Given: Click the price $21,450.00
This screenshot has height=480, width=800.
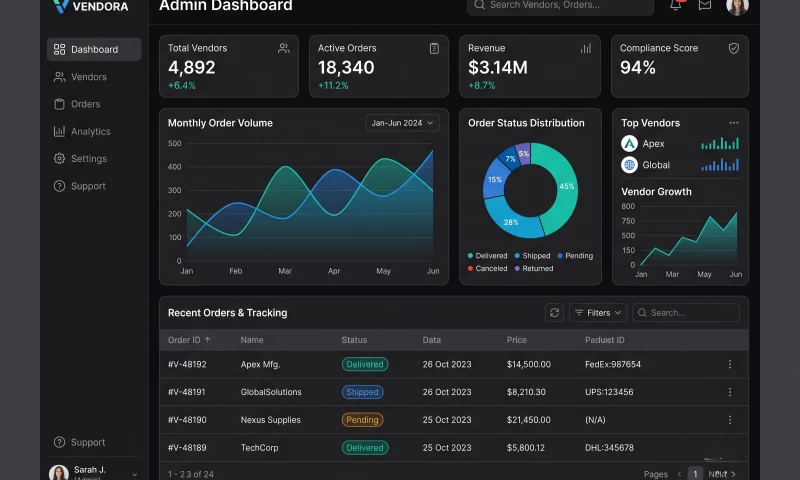Looking at the screenshot, I should [529, 420].
